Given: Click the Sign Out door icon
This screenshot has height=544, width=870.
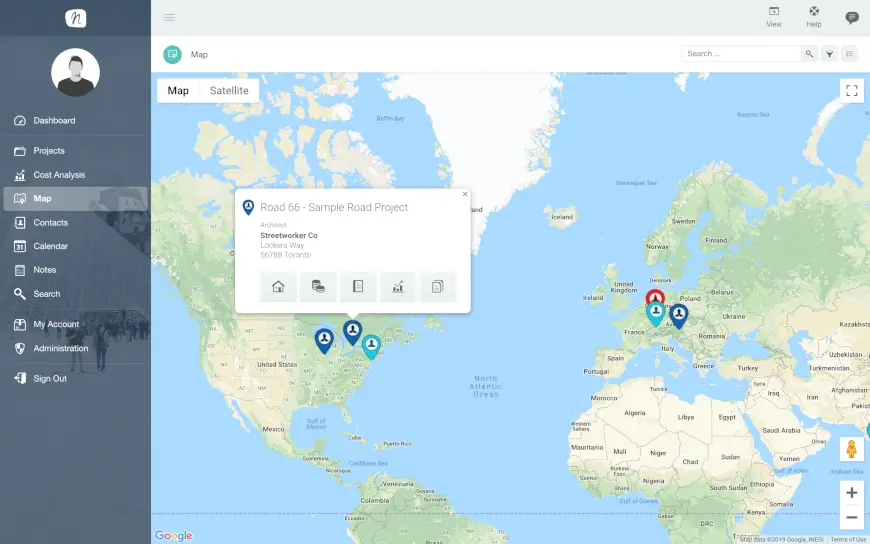Looking at the screenshot, I should [x=20, y=379].
